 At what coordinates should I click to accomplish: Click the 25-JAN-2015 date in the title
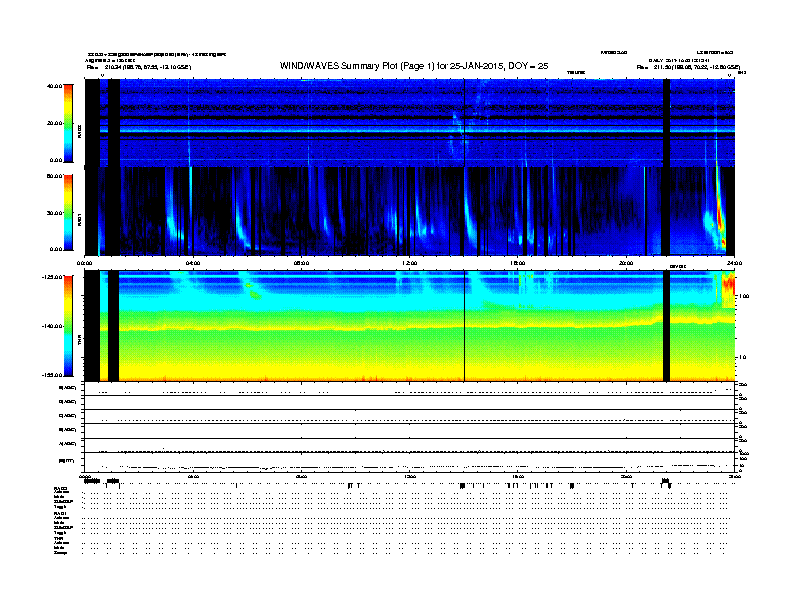[476, 66]
